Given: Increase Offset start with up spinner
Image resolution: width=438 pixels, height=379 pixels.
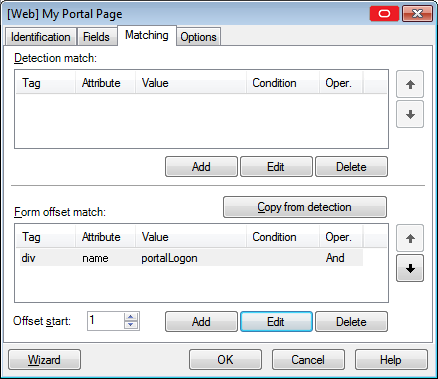Looking at the screenshot, I should coord(131,317).
